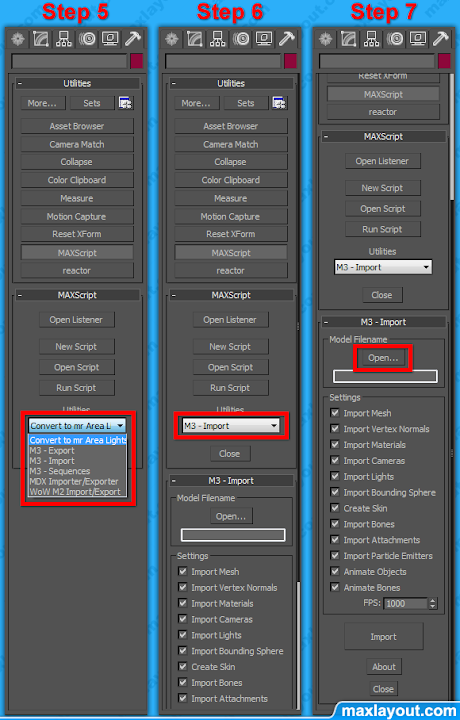Click Open... button in Step 7

[383, 357]
